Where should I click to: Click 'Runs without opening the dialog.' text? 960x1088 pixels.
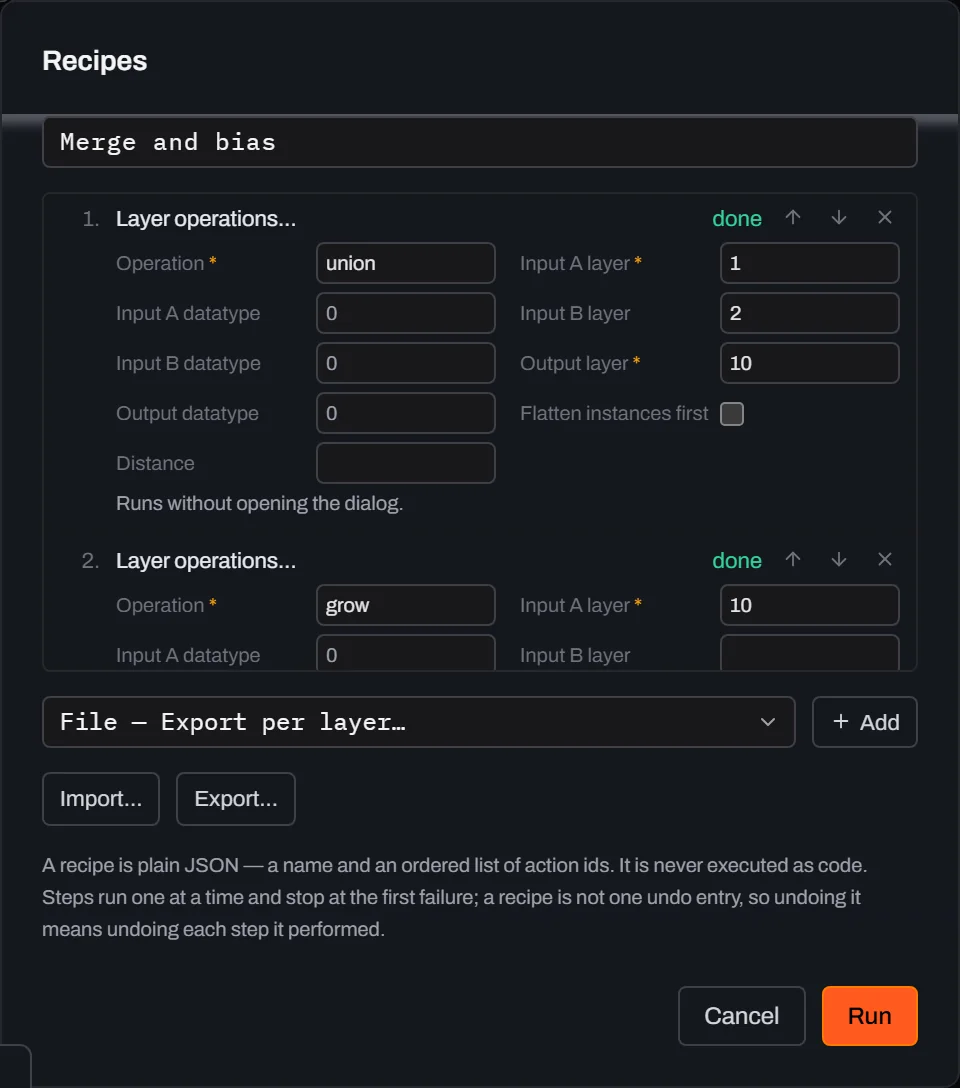[x=259, y=503]
